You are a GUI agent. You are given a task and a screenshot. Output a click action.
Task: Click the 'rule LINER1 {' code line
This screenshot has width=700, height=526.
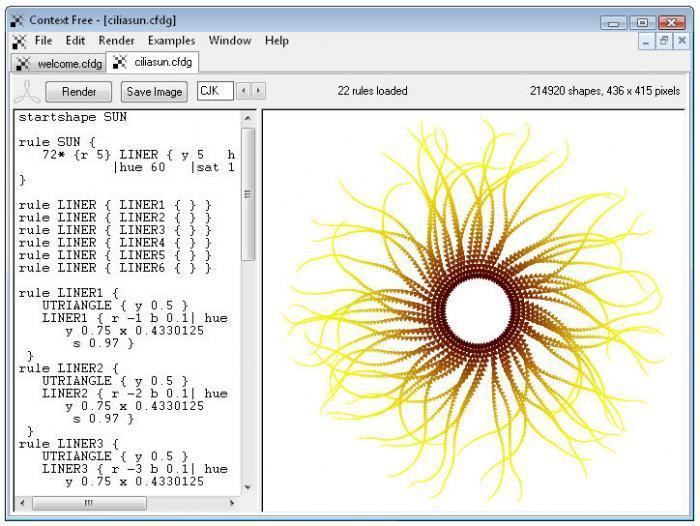69,293
